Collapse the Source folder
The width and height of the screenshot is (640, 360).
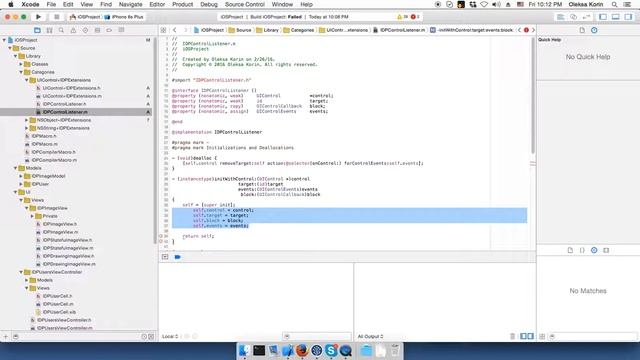tap(10, 48)
